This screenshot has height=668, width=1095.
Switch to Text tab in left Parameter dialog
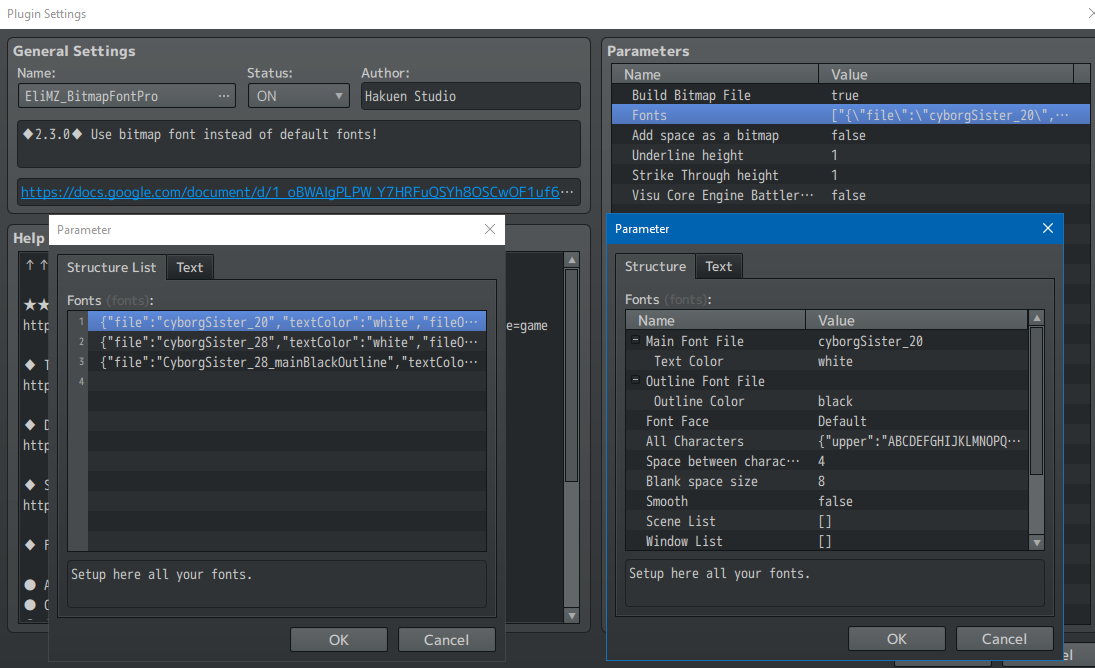coord(190,267)
